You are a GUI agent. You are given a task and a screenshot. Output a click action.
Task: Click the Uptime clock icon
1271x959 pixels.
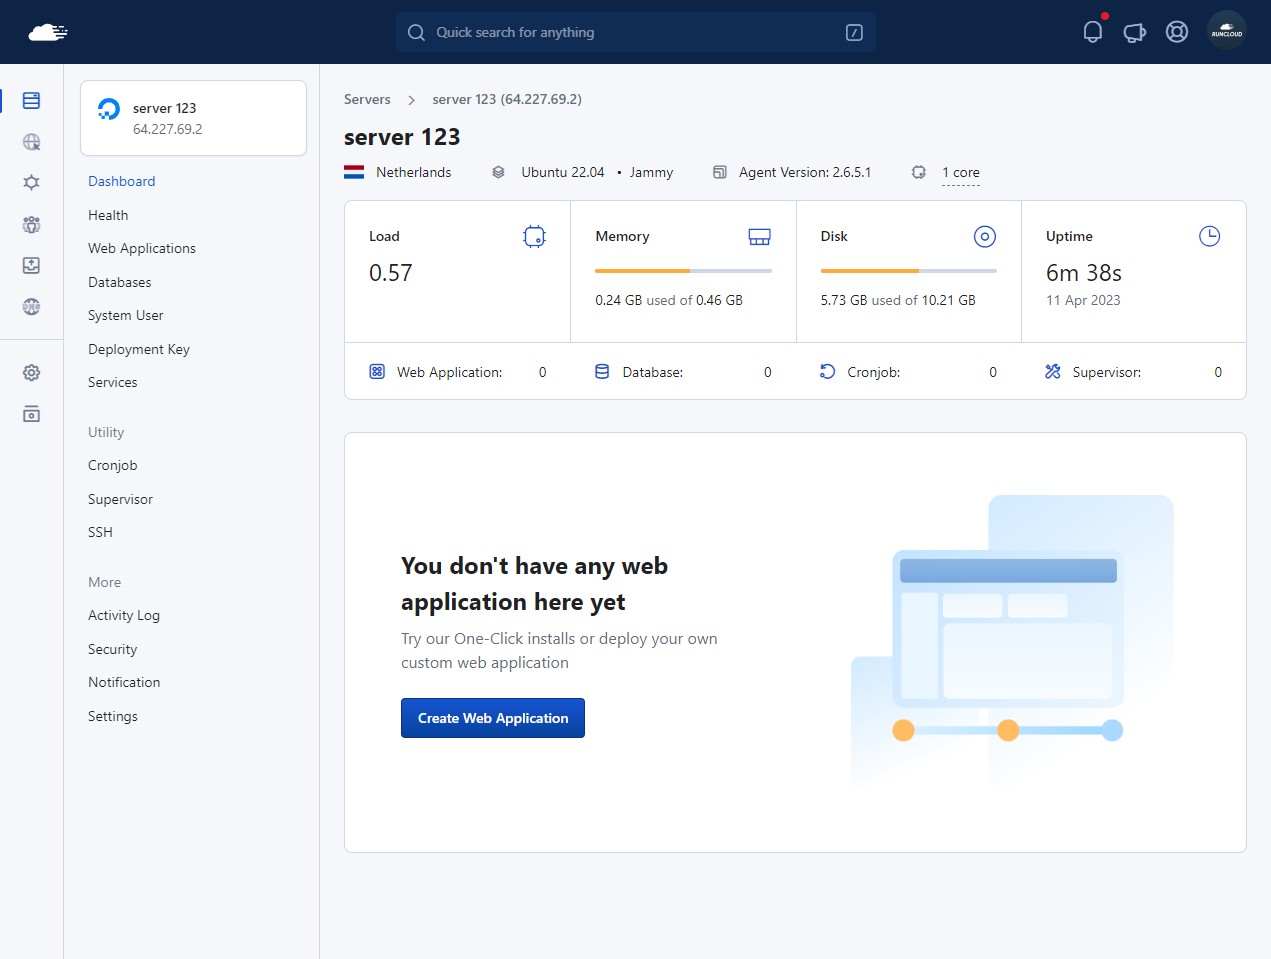click(x=1209, y=236)
